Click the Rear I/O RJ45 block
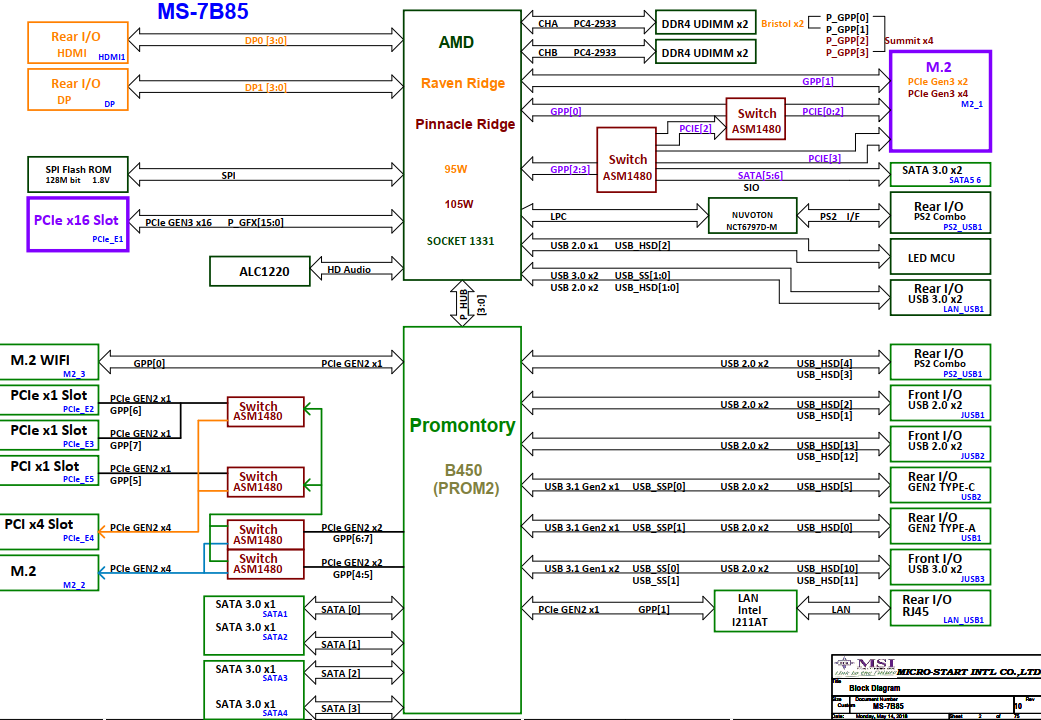The height and width of the screenshot is (720, 1041). click(940, 608)
